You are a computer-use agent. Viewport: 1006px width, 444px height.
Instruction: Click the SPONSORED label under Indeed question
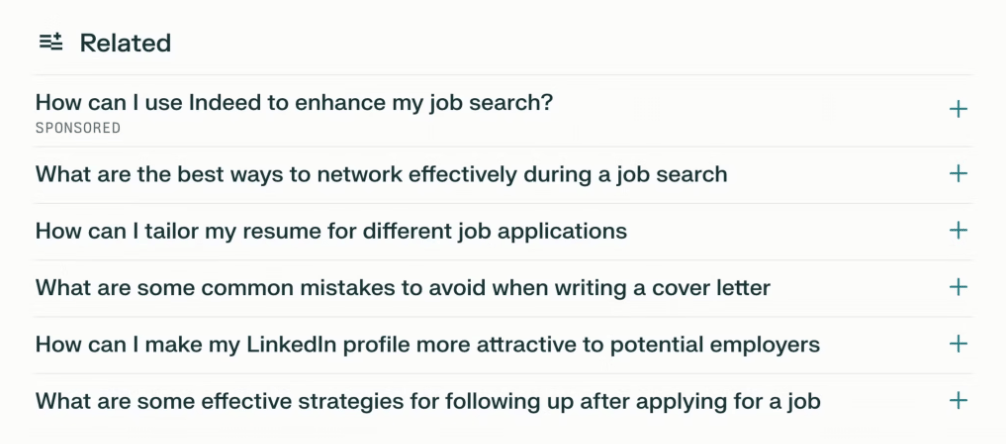point(78,128)
